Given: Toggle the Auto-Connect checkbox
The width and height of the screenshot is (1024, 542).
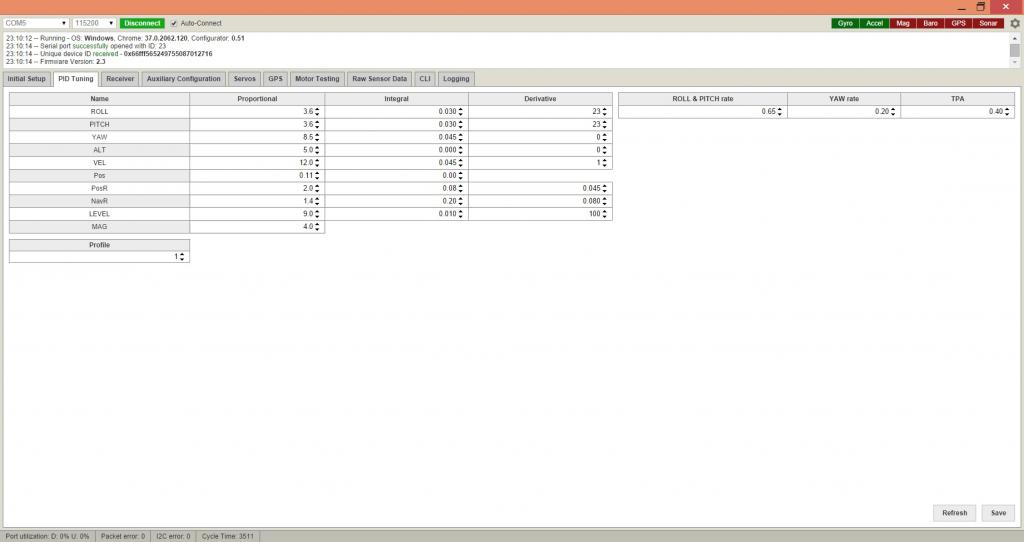Looking at the screenshot, I should coord(174,23).
